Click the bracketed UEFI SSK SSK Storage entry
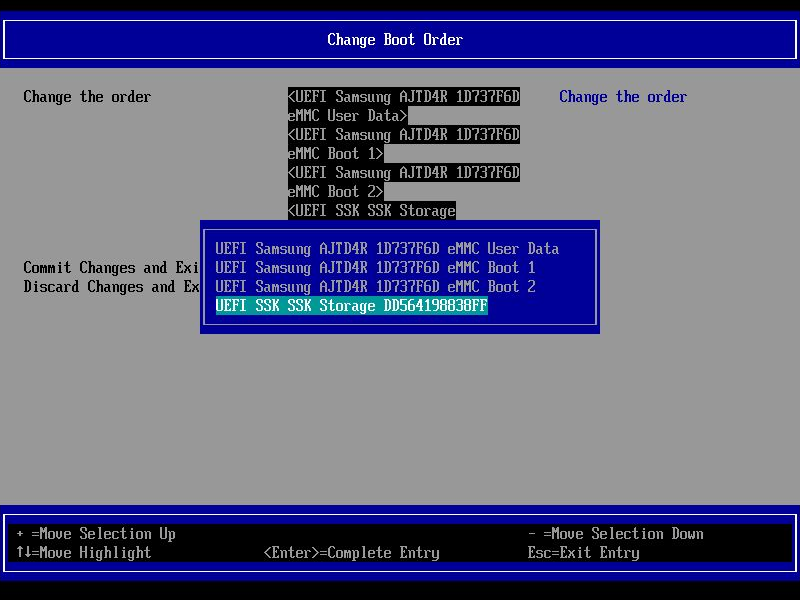 coord(371,210)
